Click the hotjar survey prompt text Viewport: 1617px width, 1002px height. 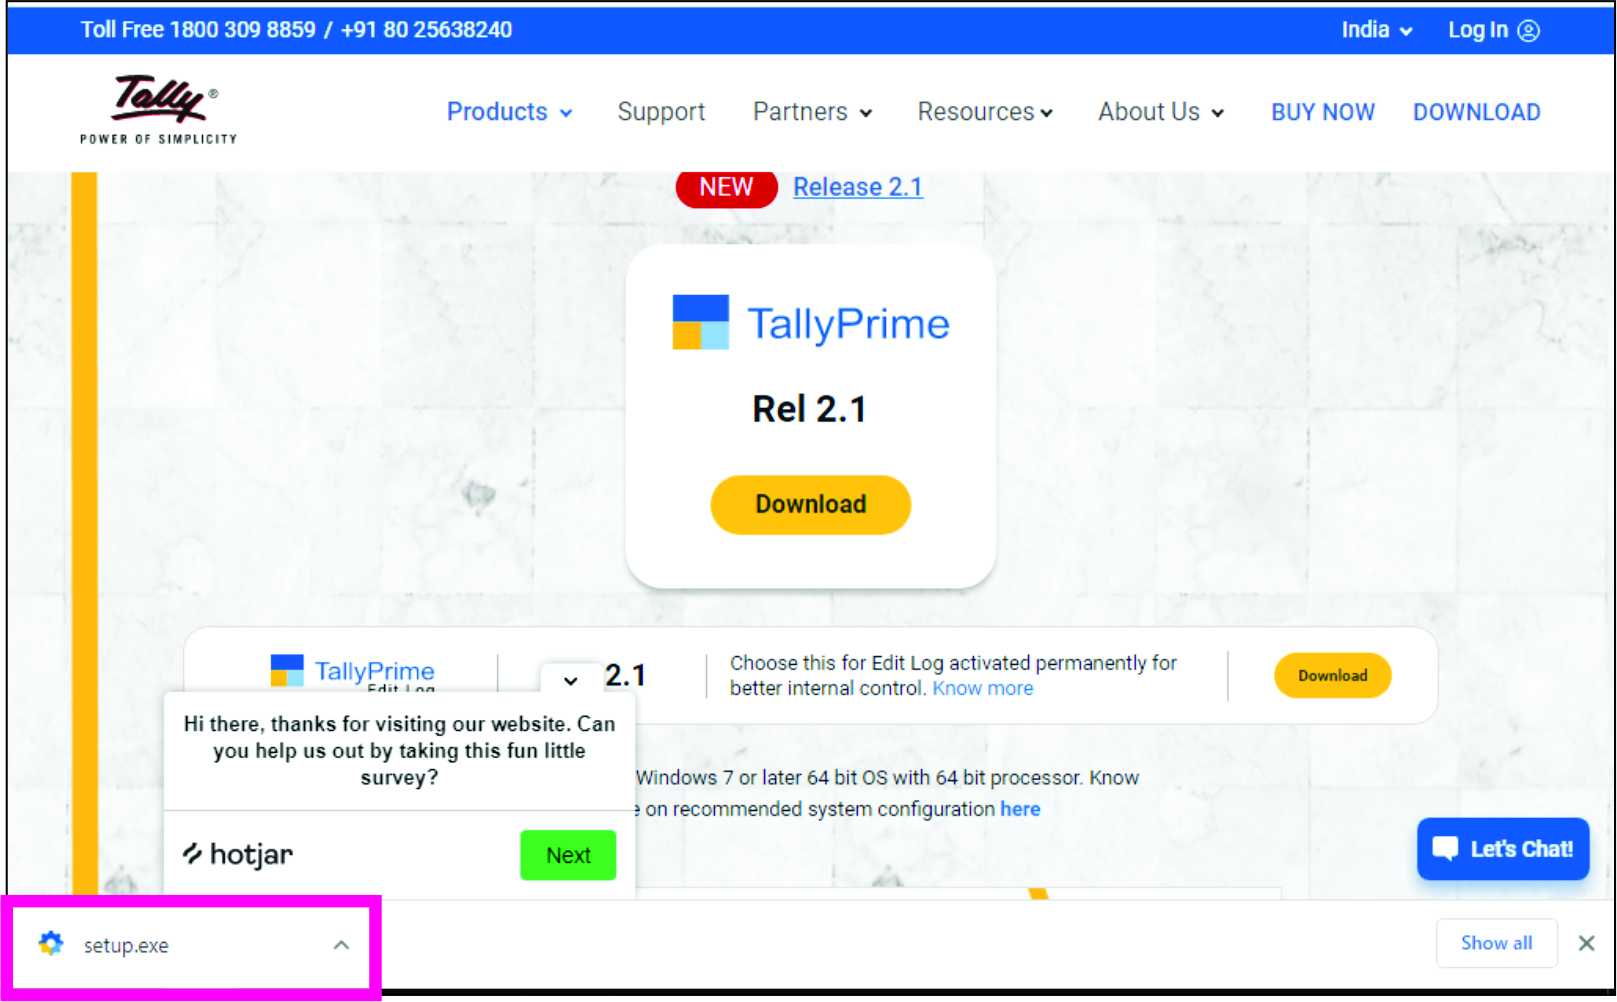tap(399, 751)
